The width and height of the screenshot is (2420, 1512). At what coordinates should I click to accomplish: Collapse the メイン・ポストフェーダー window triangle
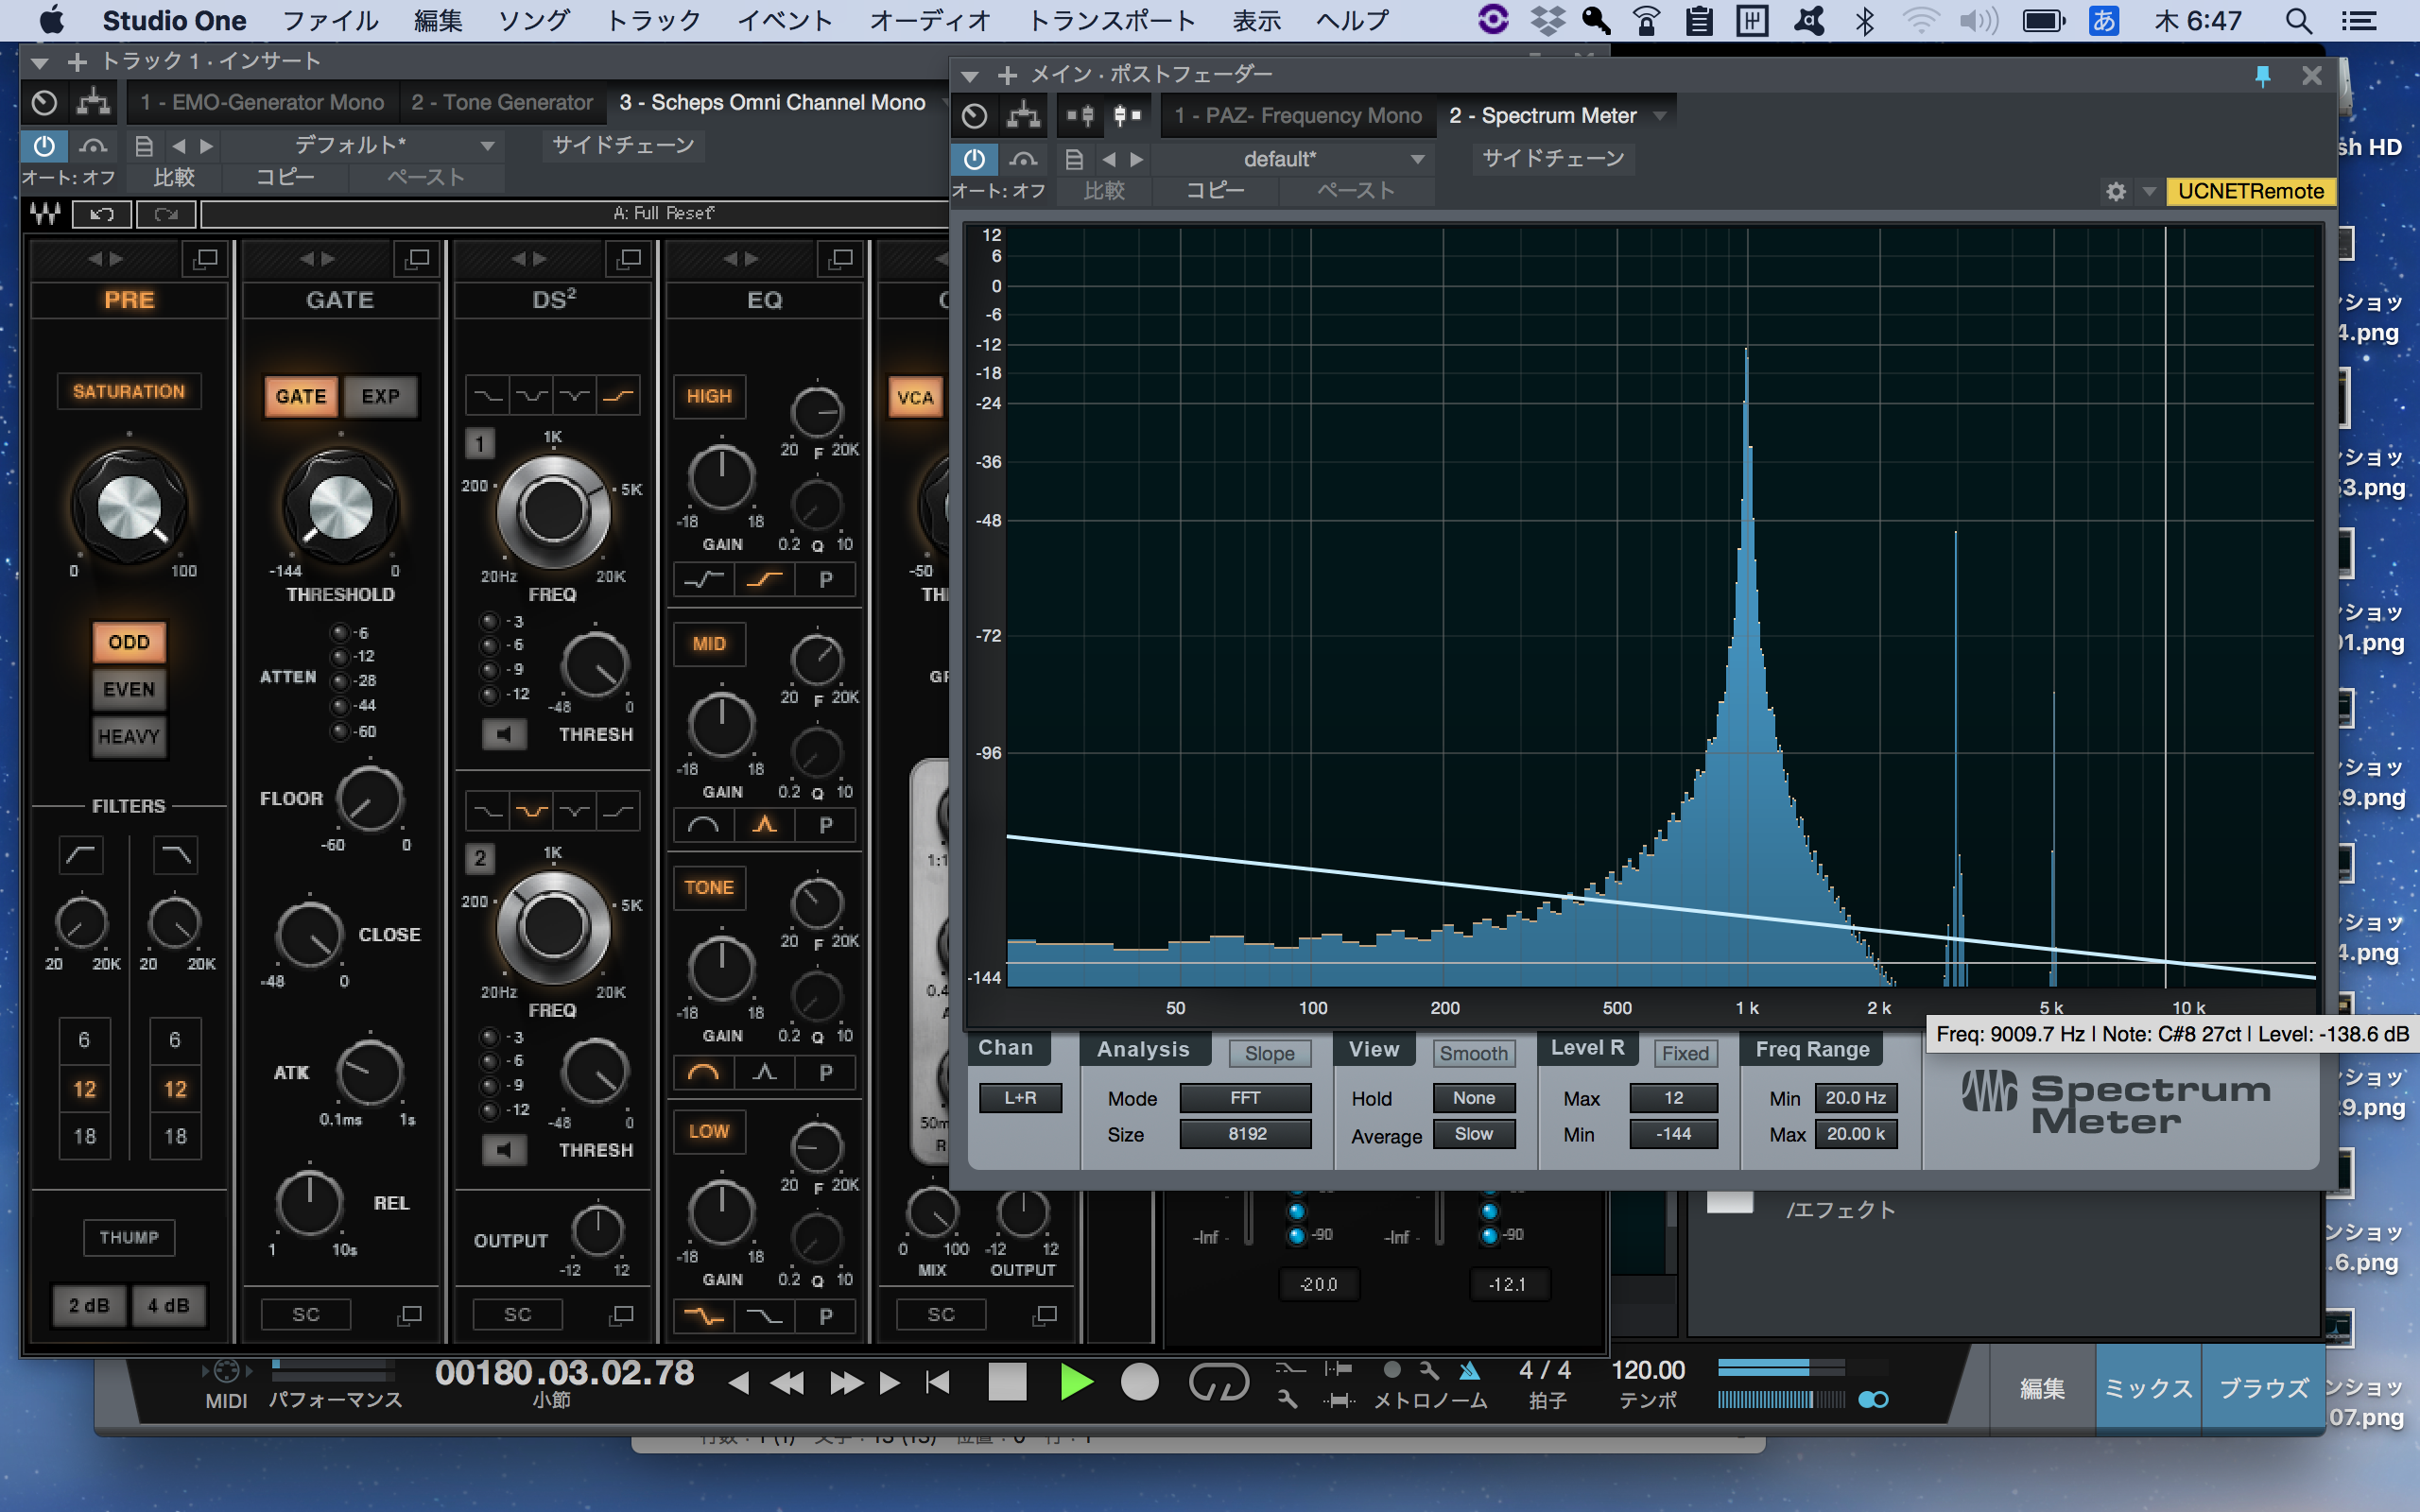(x=969, y=75)
